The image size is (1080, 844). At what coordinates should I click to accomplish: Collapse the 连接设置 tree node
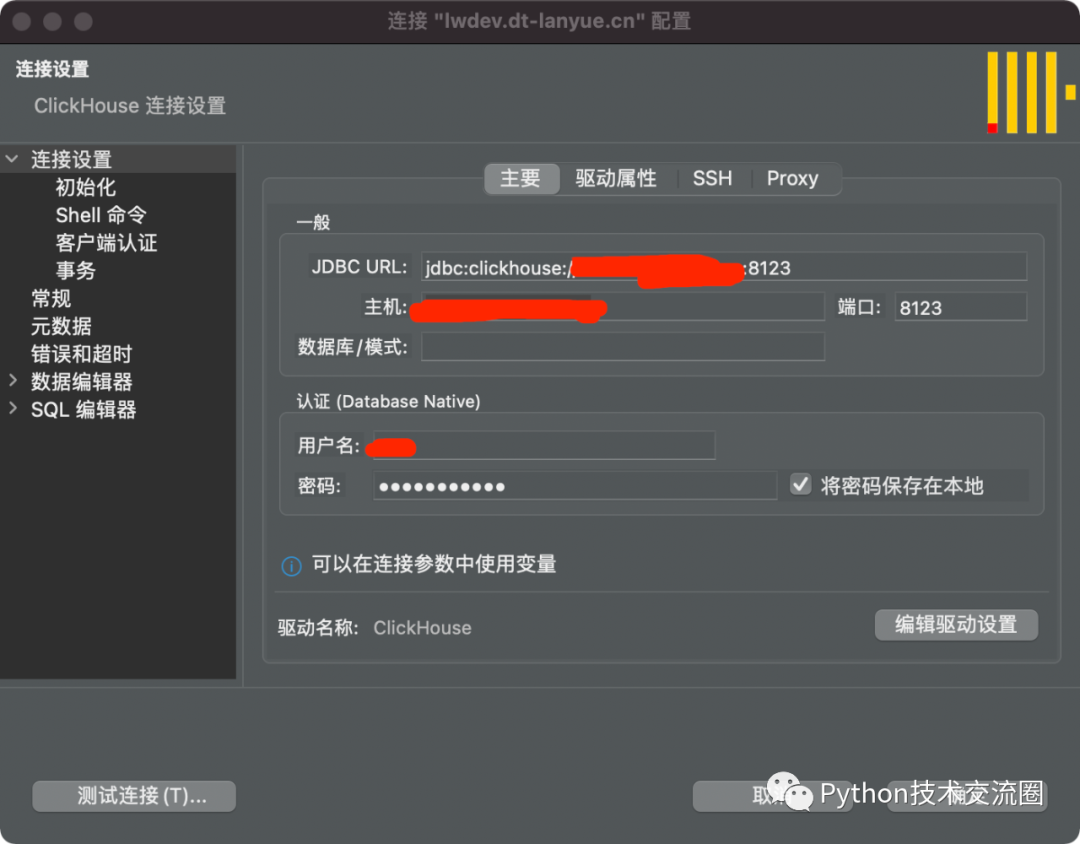pyautogui.click(x=12, y=159)
